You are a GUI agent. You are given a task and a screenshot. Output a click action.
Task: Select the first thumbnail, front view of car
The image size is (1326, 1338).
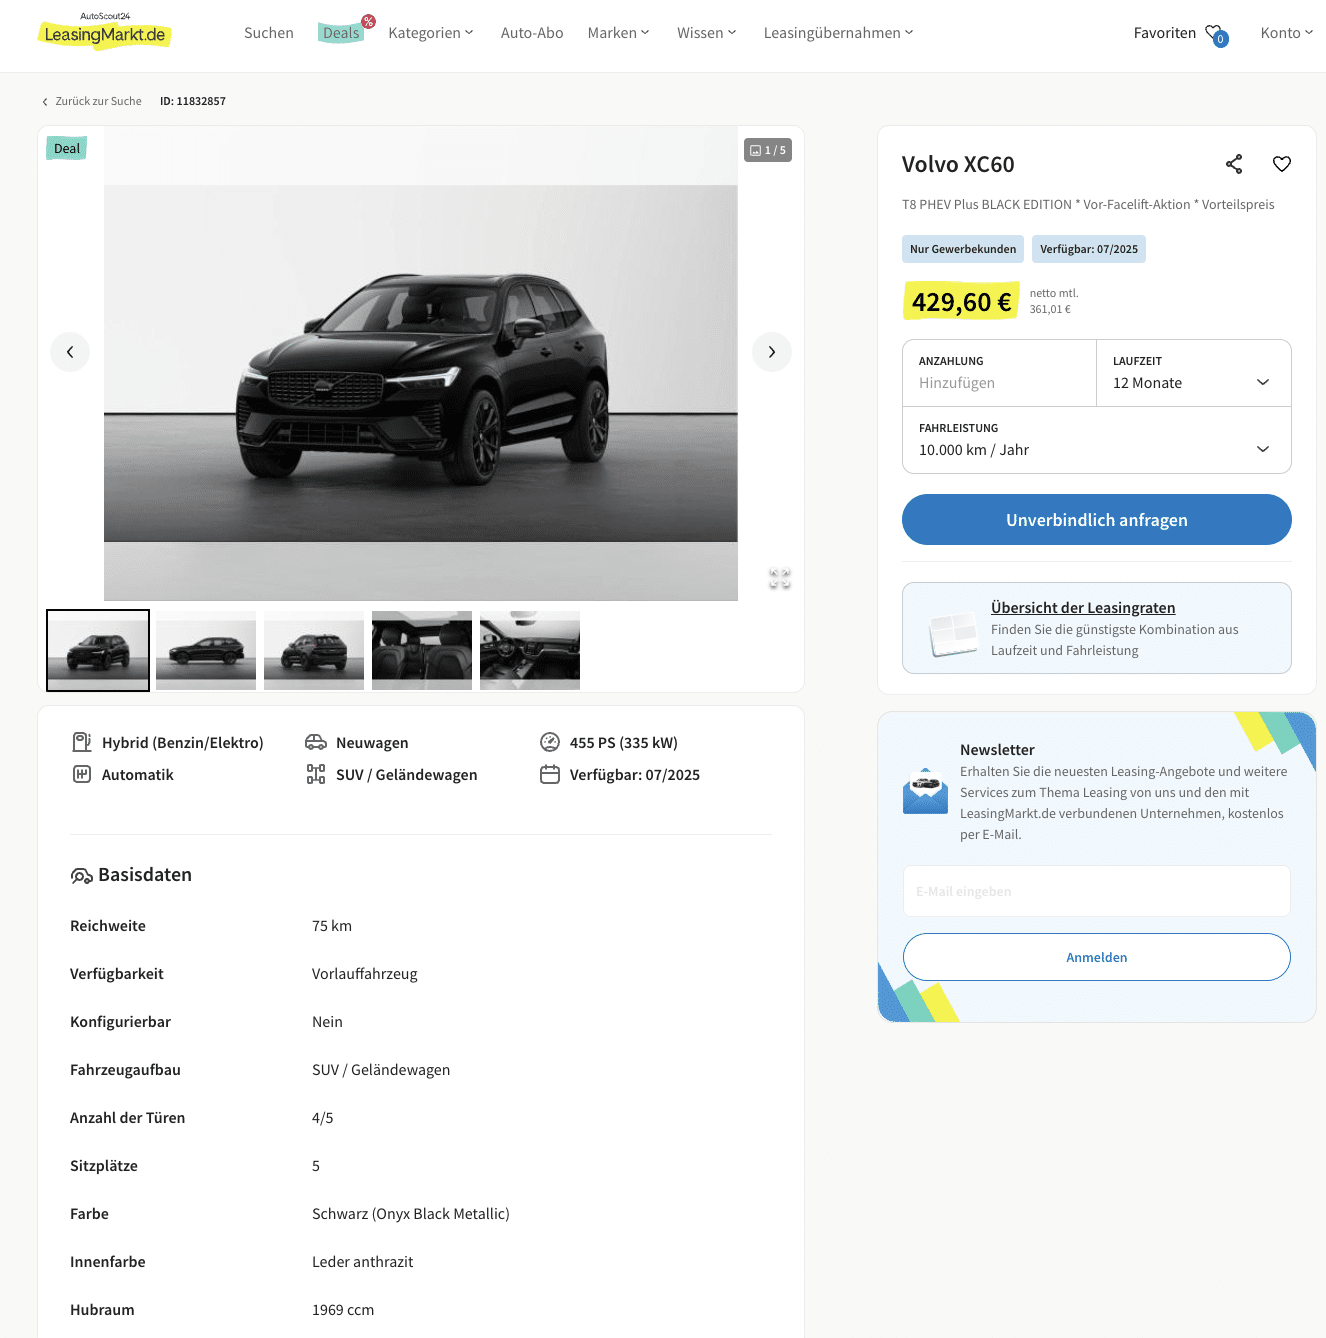coord(98,650)
